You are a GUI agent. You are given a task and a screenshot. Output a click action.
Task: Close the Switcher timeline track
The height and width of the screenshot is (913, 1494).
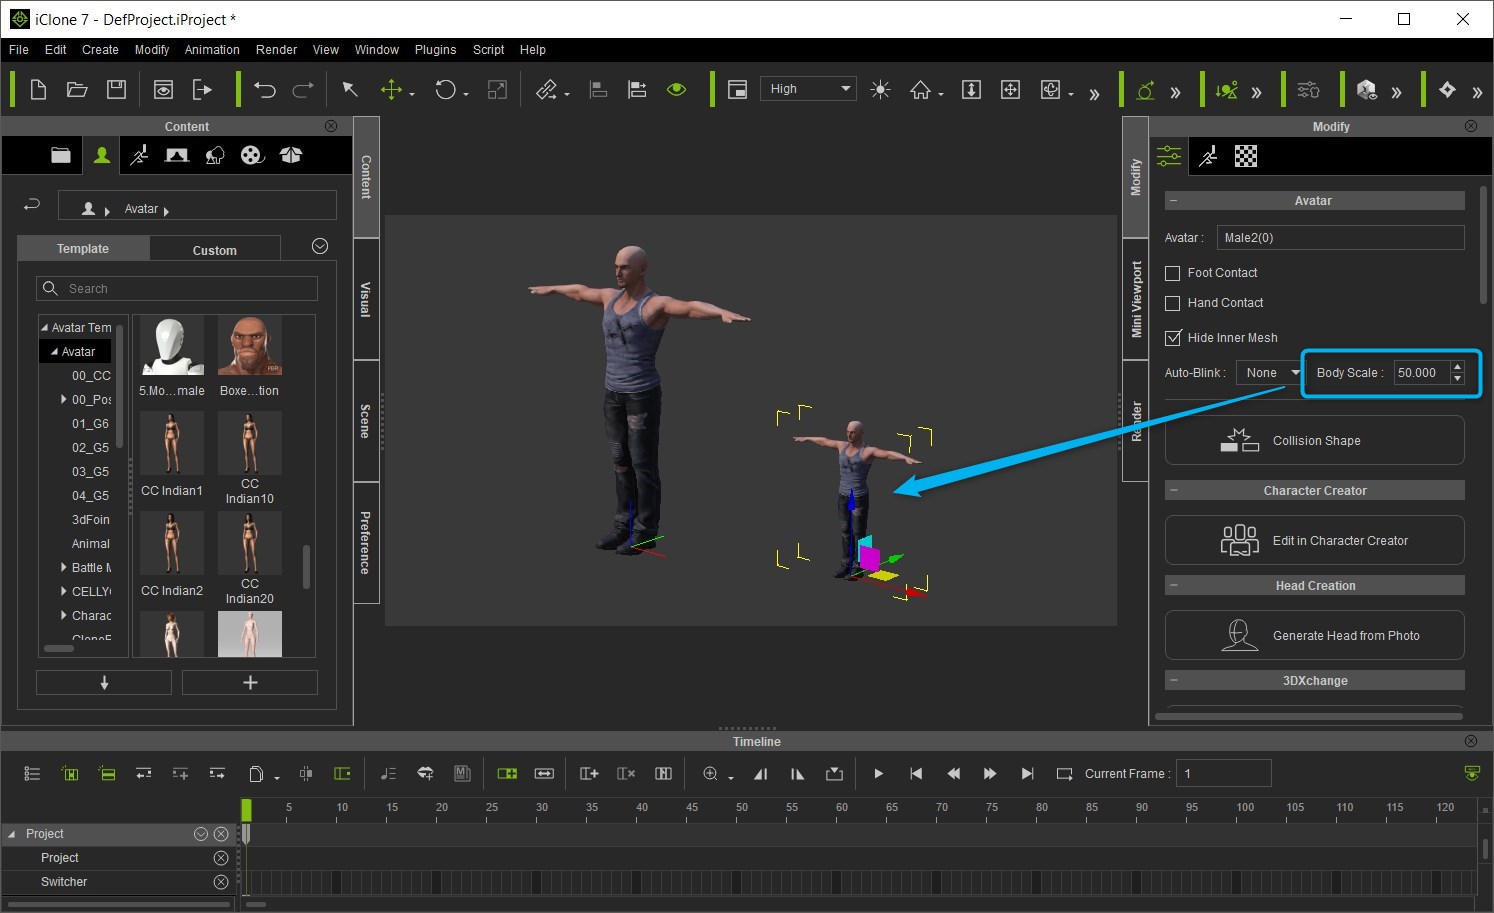220,882
